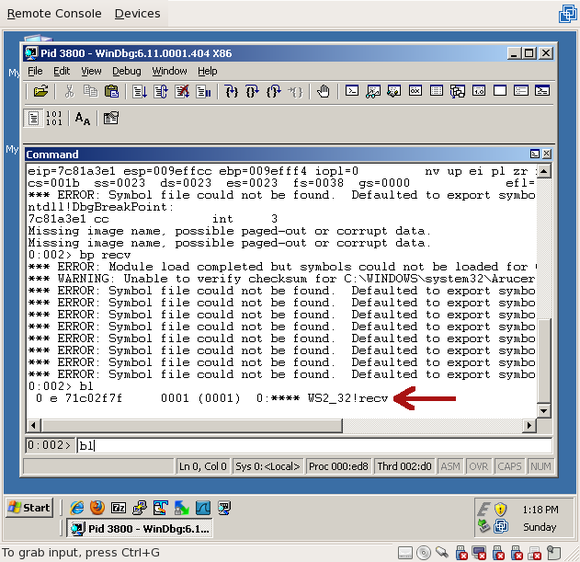The width and height of the screenshot is (580, 562).
Task: Open the Command window toolbar icon
Action: 351,91
